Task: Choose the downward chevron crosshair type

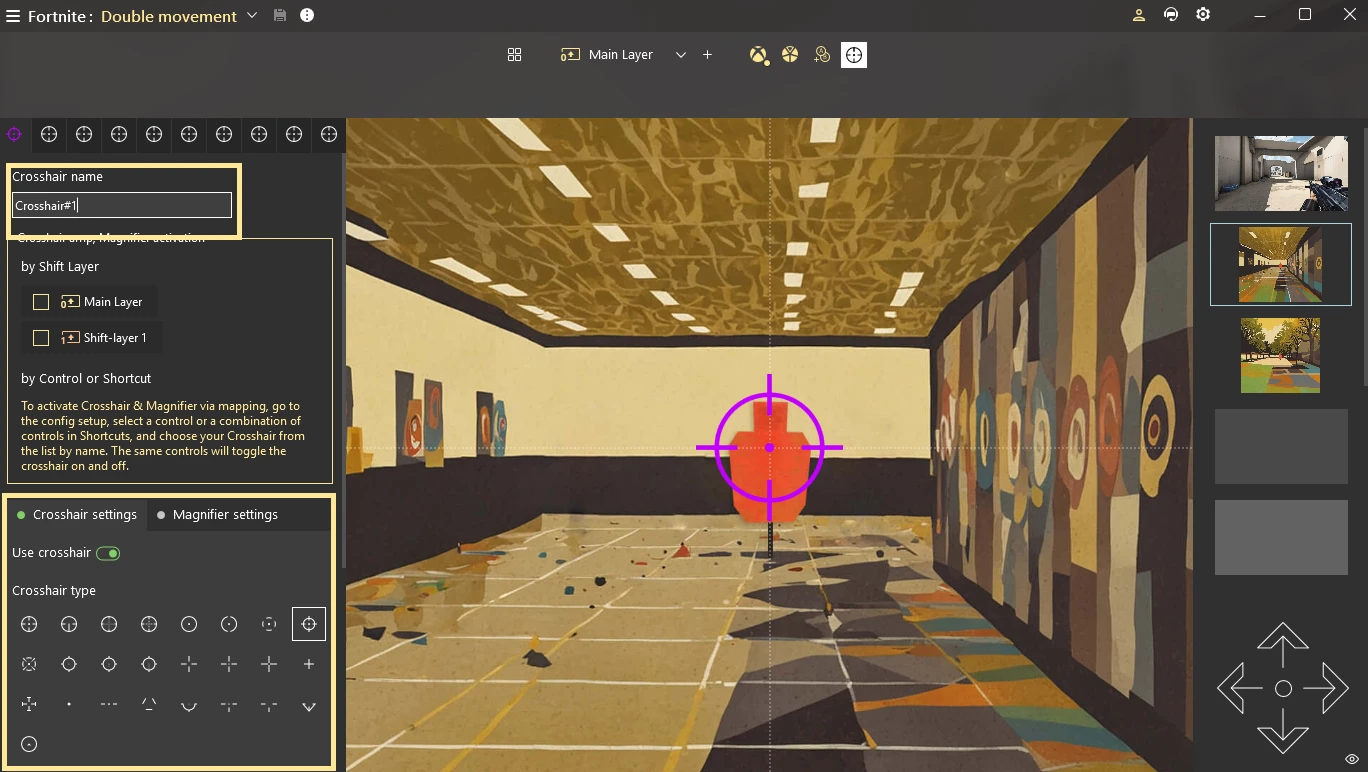Action: pyautogui.click(x=309, y=705)
